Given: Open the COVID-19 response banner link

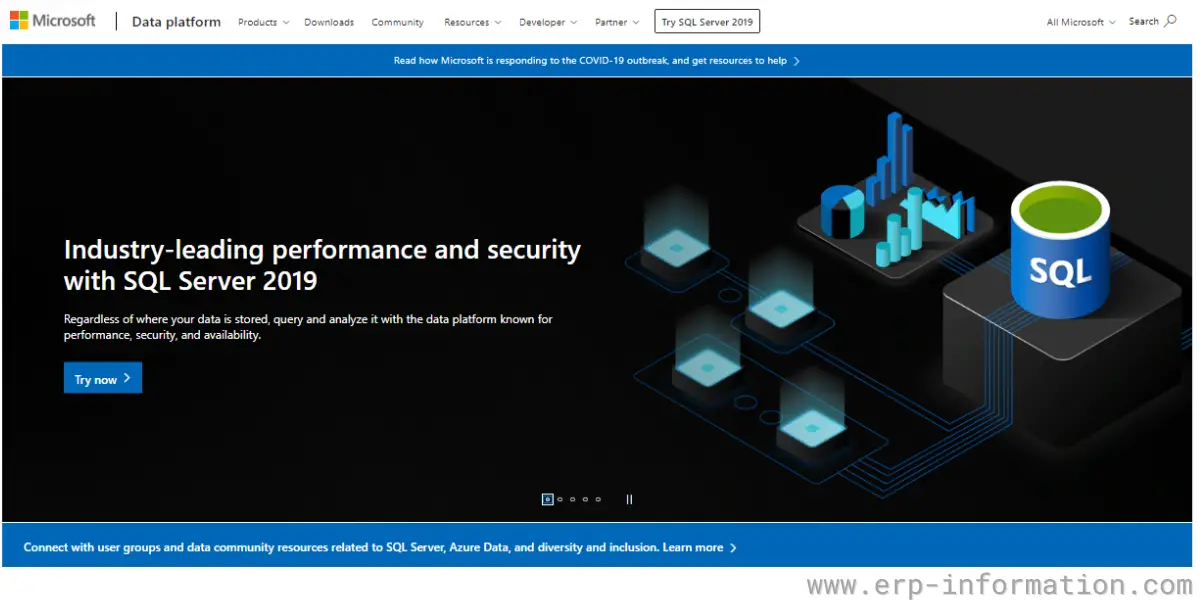Looking at the screenshot, I should click(x=597, y=61).
